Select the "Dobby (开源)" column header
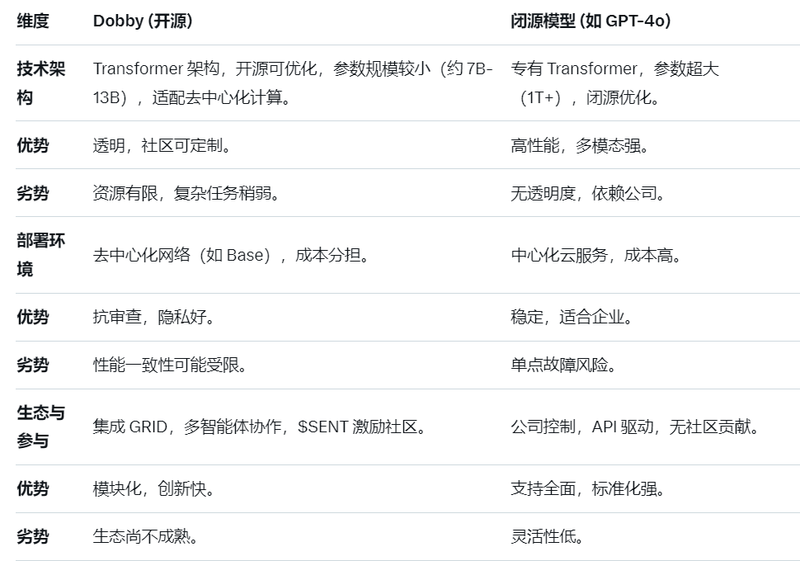 [x=144, y=20]
